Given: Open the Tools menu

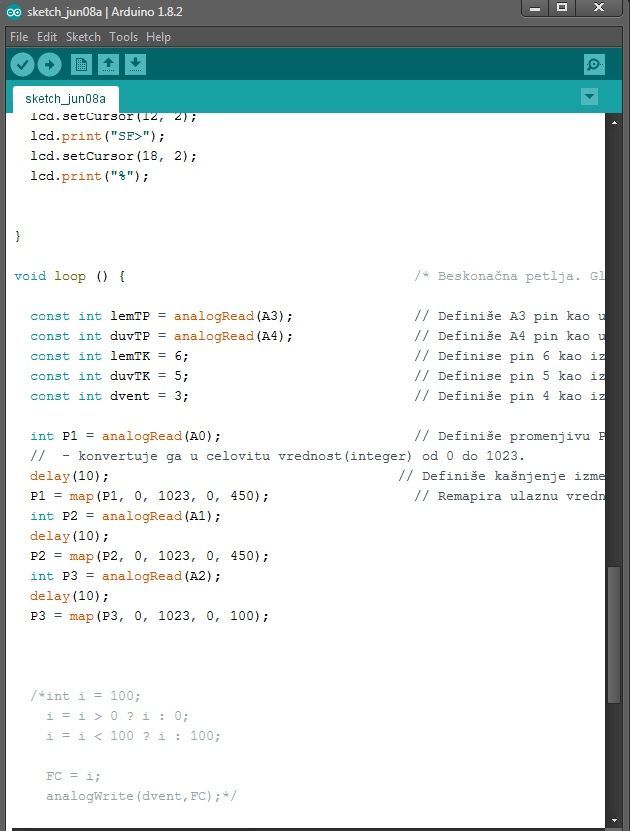Looking at the screenshot, I should pos(124,37).
